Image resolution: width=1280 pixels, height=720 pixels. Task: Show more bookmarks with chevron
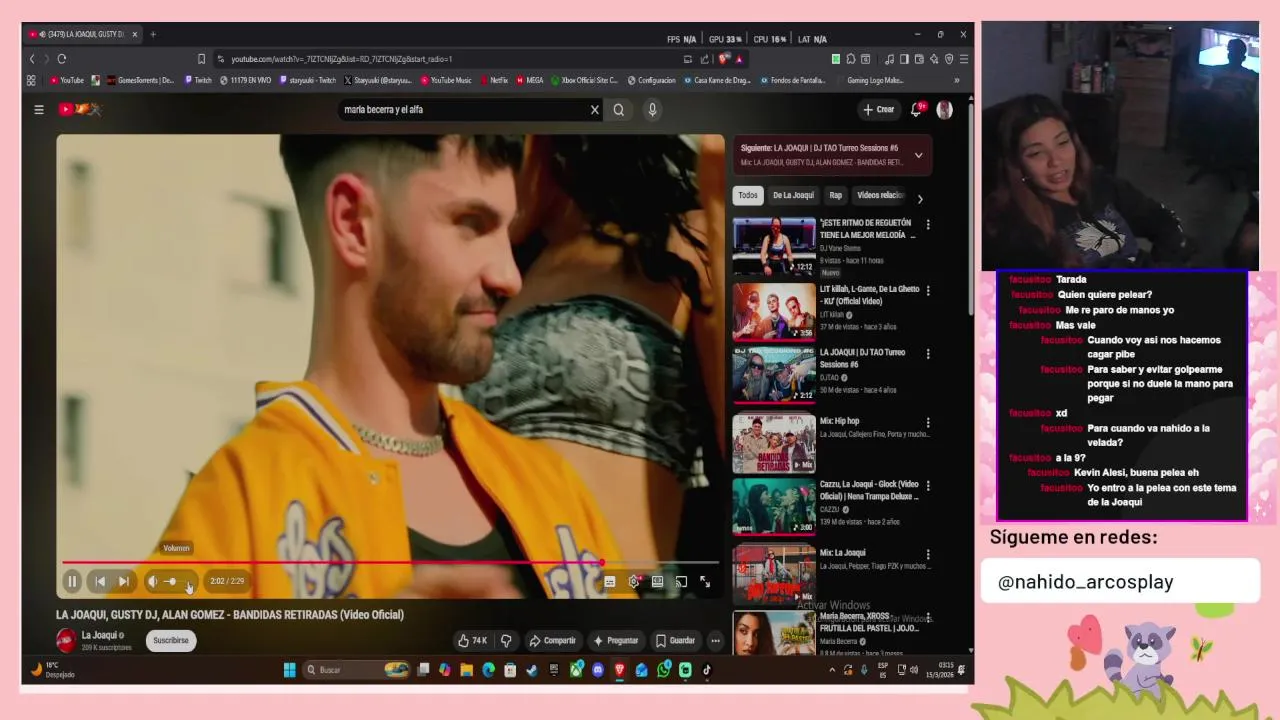pos(957,80)
